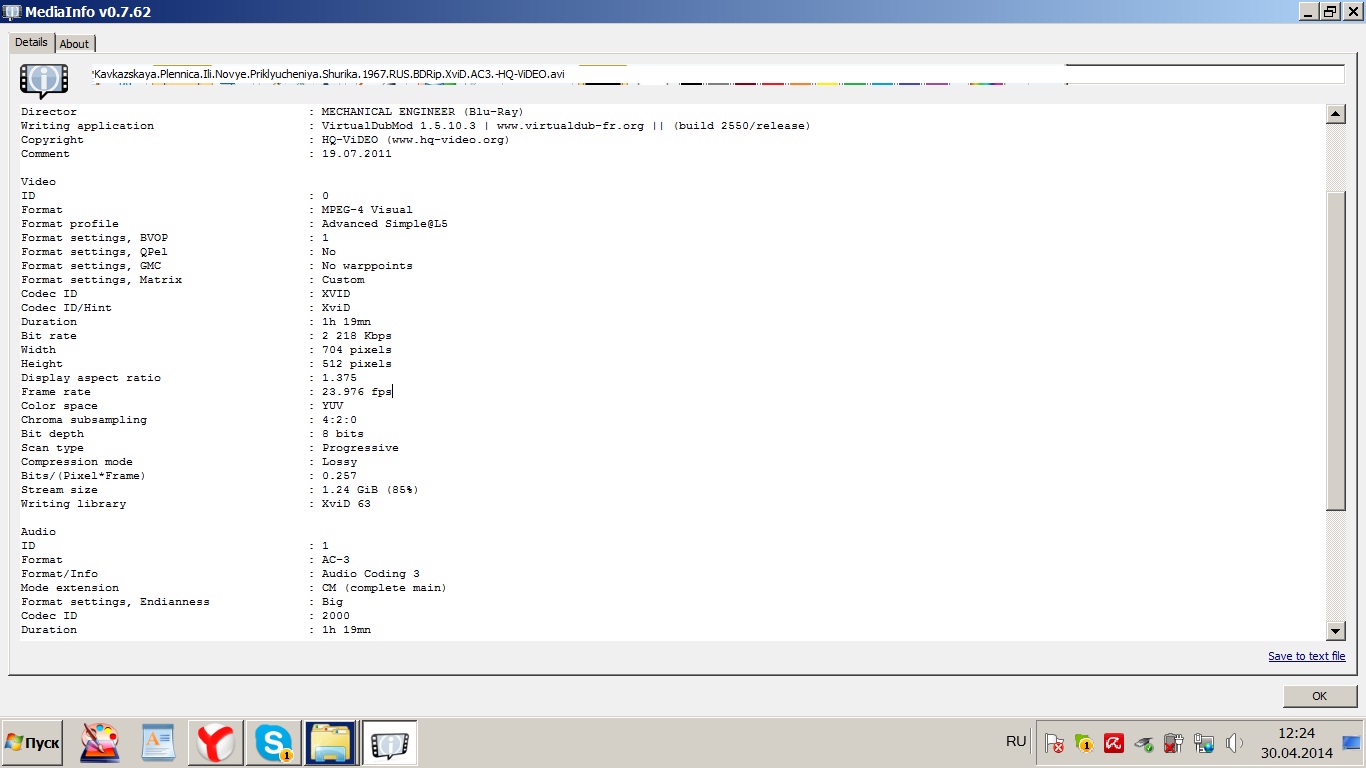
Task: Click the "Format settings, QPel" label
Action: pos(94,252)
